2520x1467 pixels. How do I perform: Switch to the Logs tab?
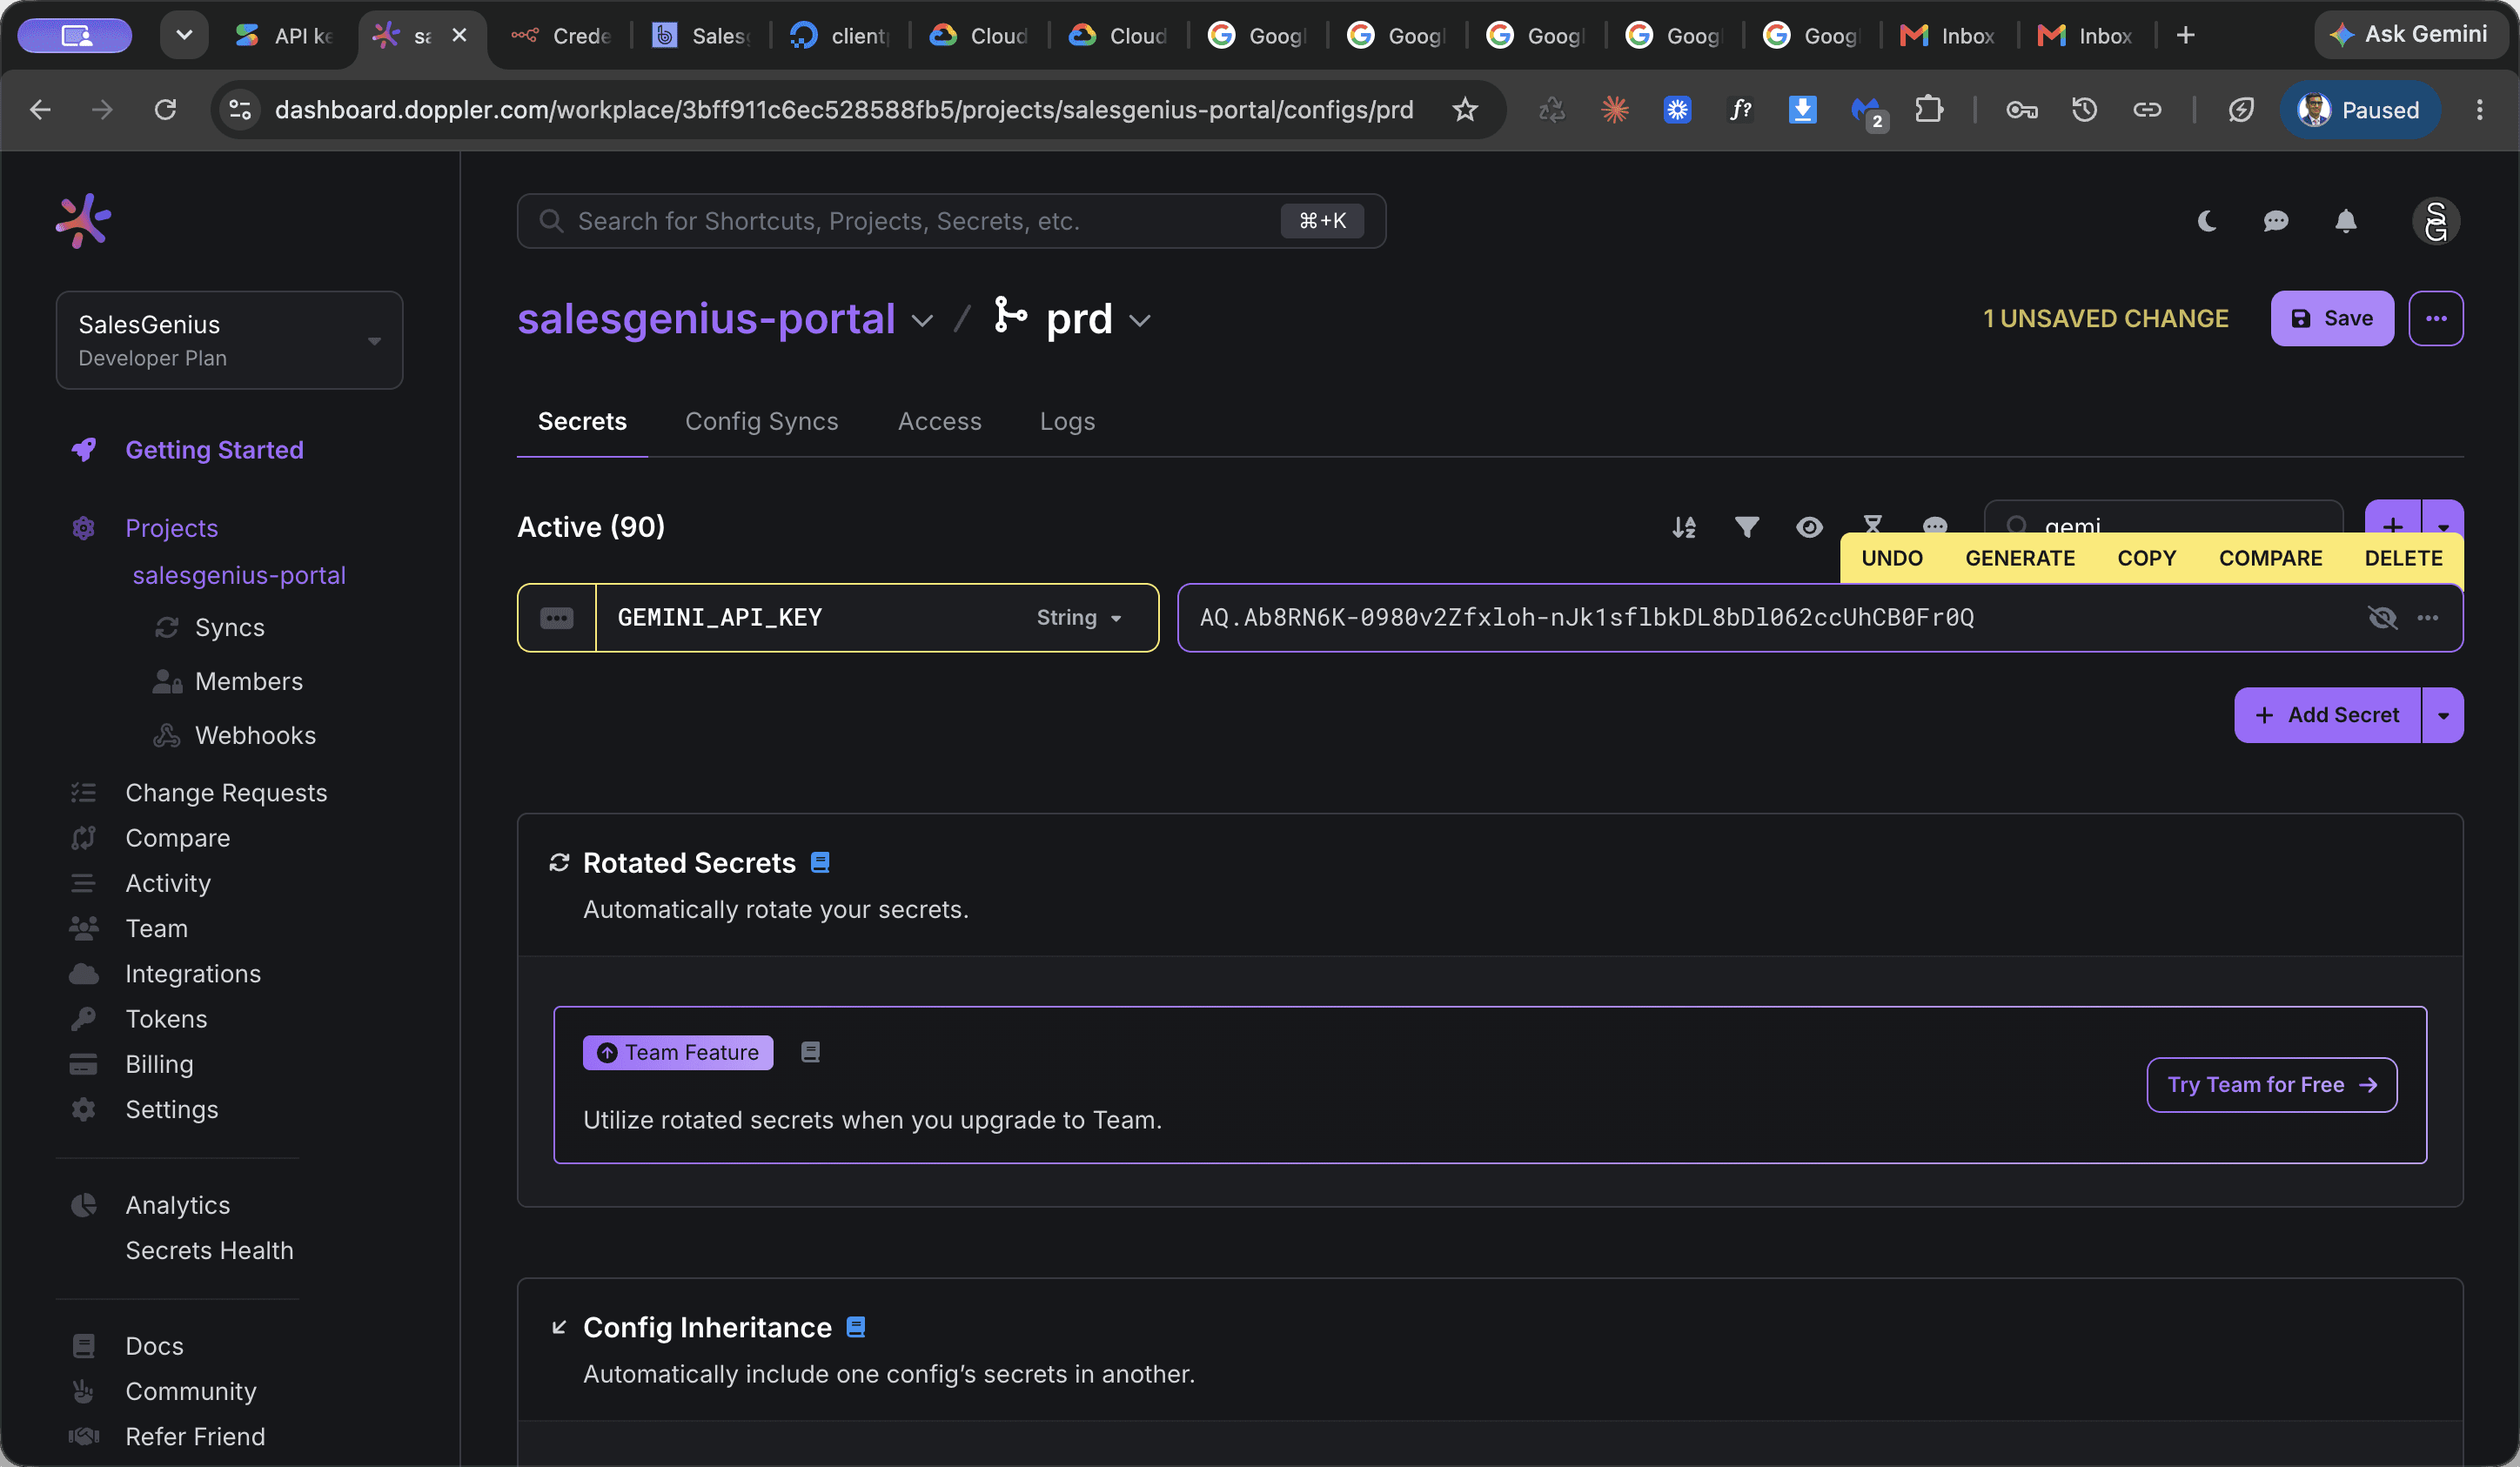(1067, 421)
